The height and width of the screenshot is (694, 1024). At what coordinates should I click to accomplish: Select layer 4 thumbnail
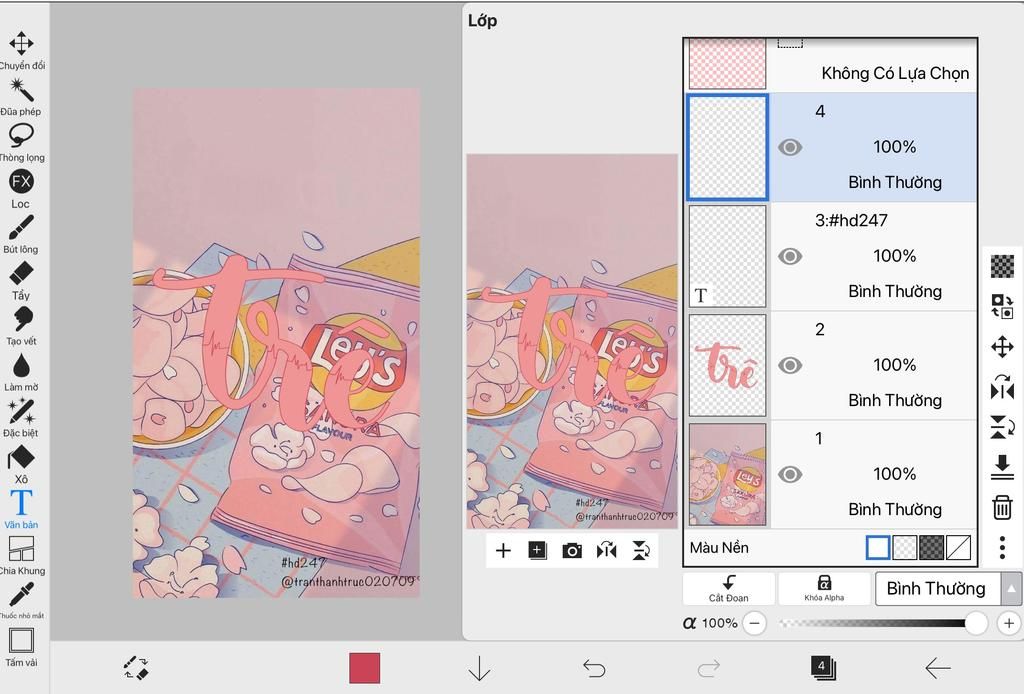(x=728, y=147)
